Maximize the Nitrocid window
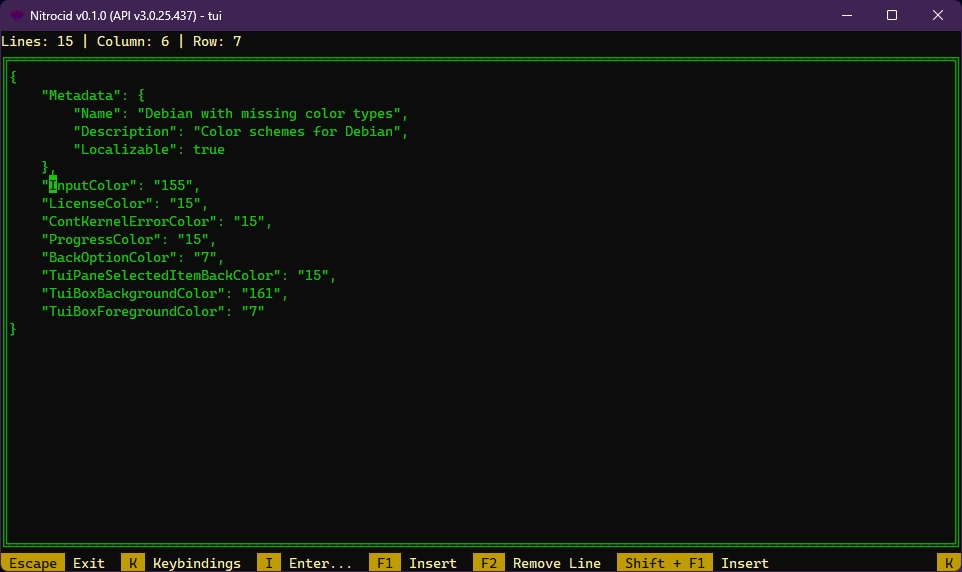The image size is (962, 572). pyautogui.click(x=891, y=15)
